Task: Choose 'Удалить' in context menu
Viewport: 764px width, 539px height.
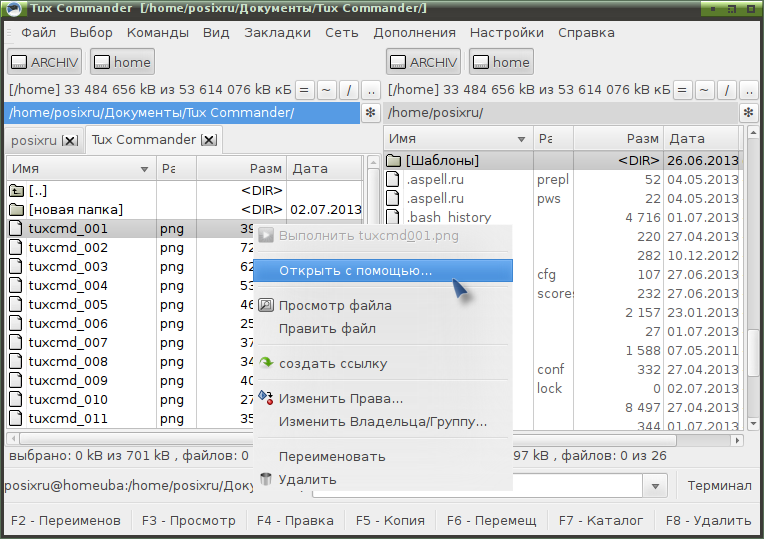Action: [383, 480]
